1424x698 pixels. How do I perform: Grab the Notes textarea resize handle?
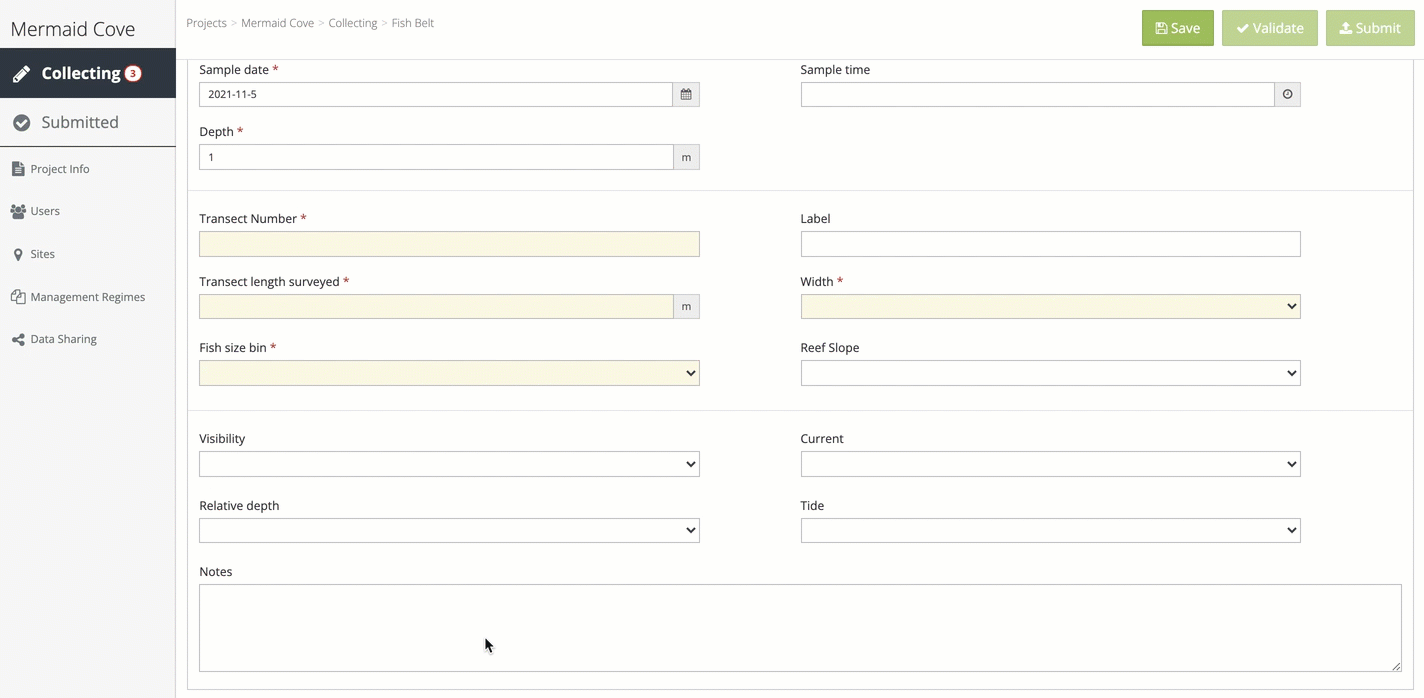coord(1396,666)
